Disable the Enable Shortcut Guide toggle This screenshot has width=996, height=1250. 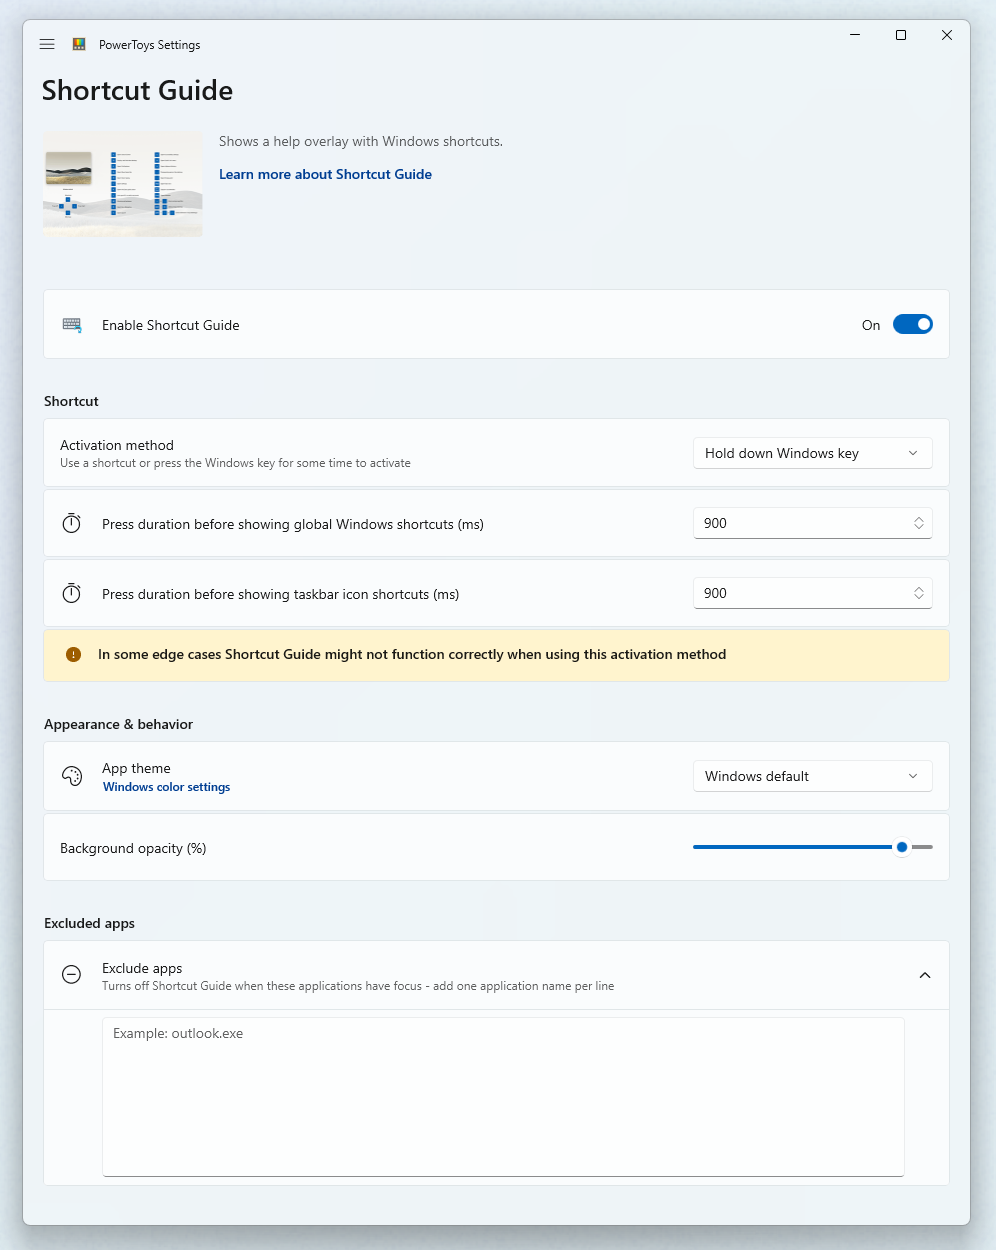pos(912,324)
